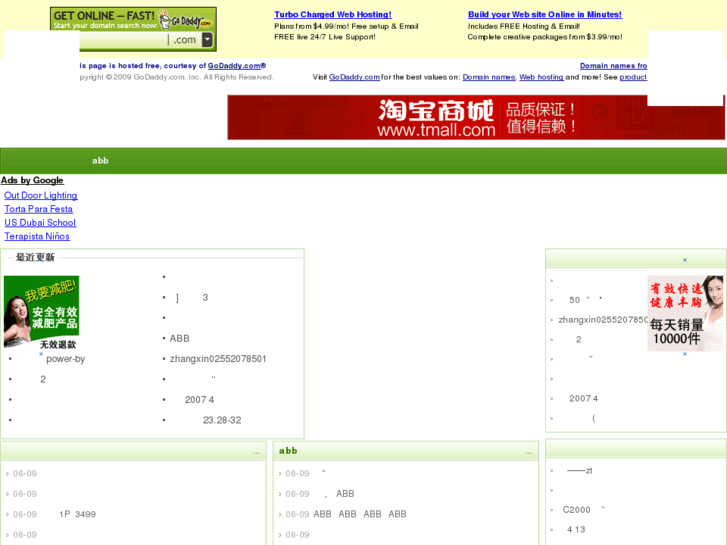The height and width of the screenshot is (545, 727).
Task: Click 23.28-32 list entry
Action: point(222,420)
